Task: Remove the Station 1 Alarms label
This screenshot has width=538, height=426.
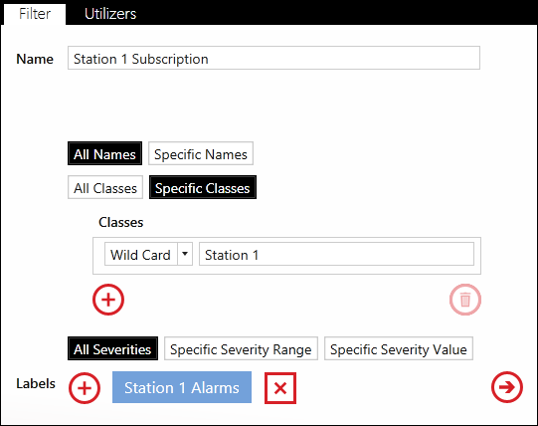Action: (280, 388)
